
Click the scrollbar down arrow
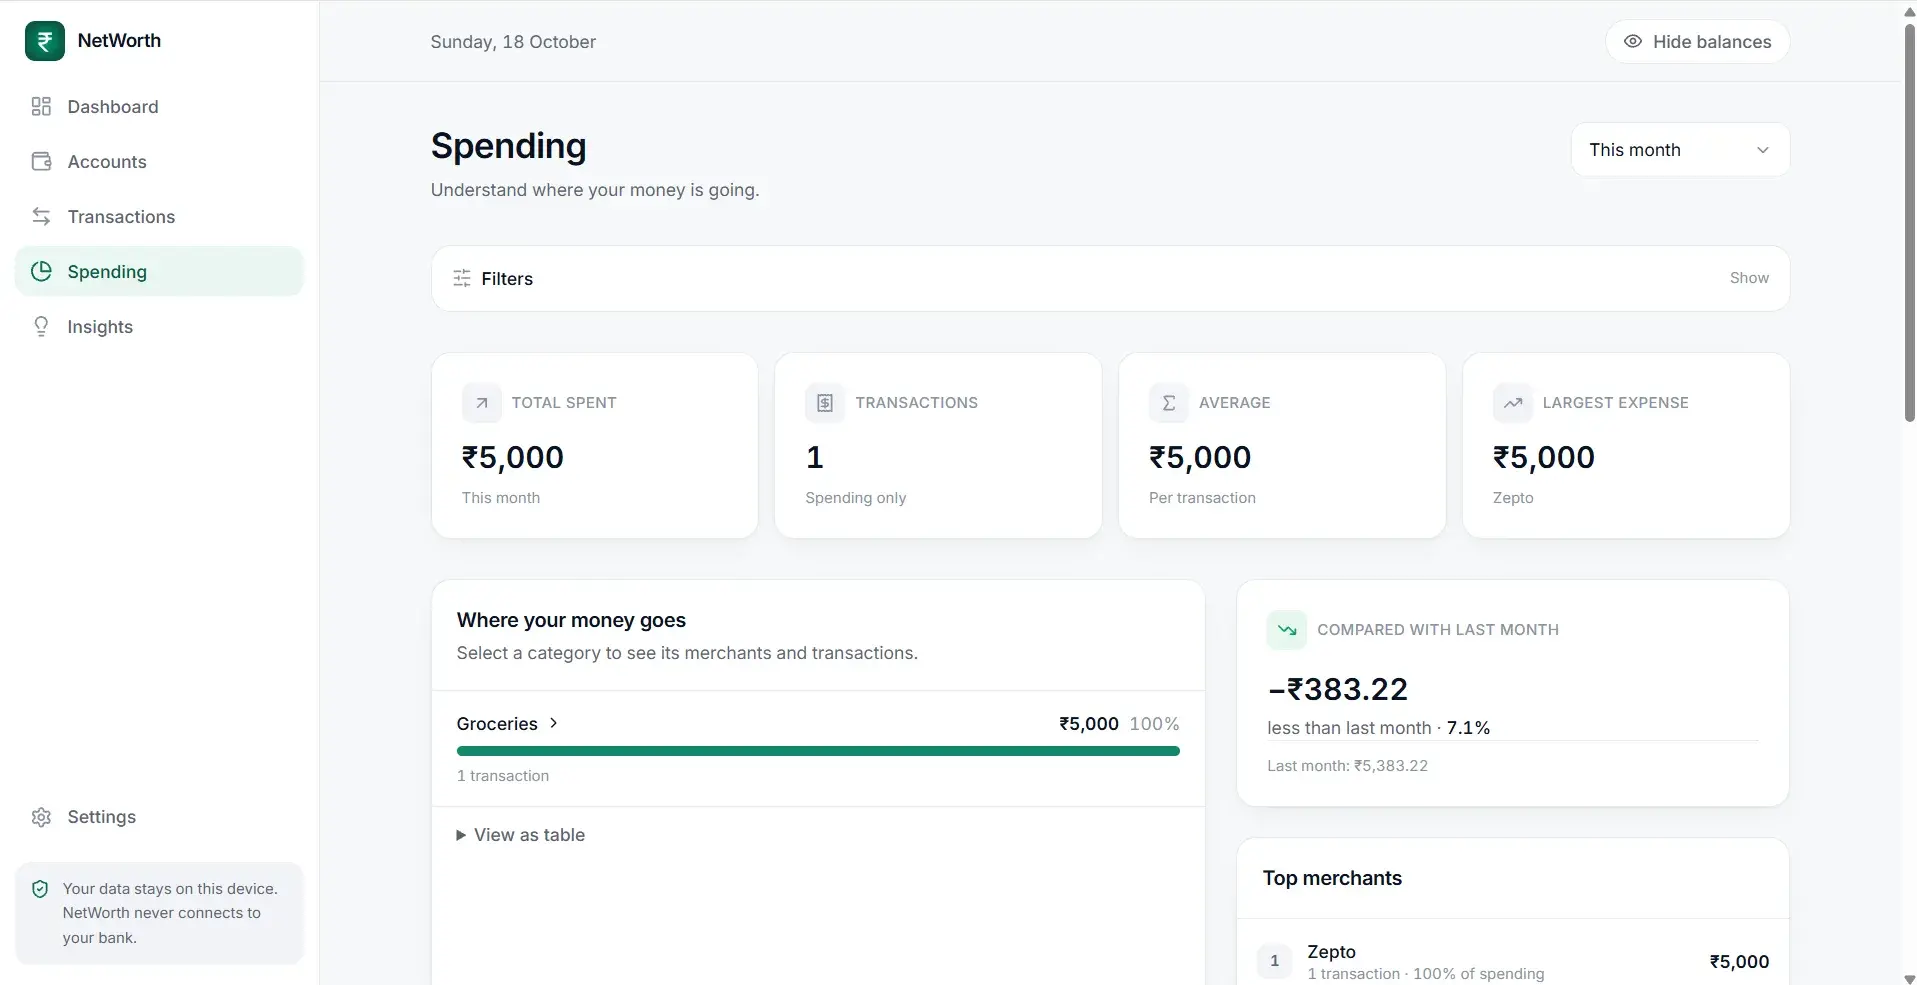1909,978
